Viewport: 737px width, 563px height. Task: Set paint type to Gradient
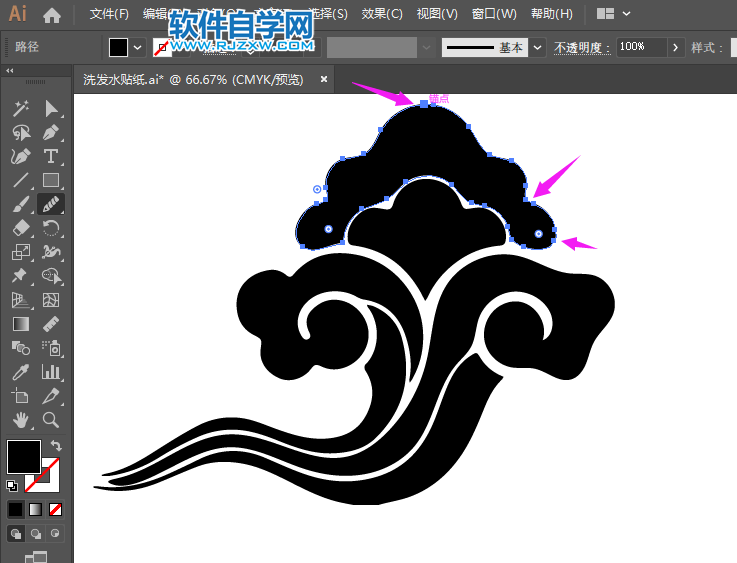click(x=36, y=509)
